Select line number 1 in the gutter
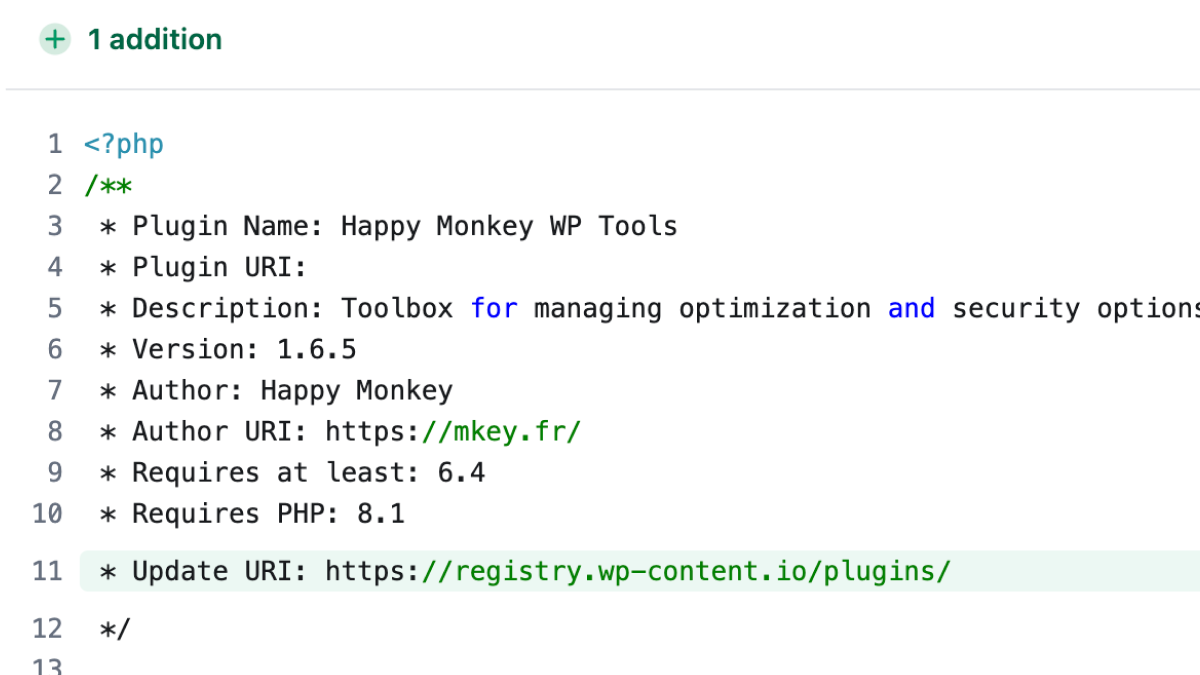 coord(54,144)
